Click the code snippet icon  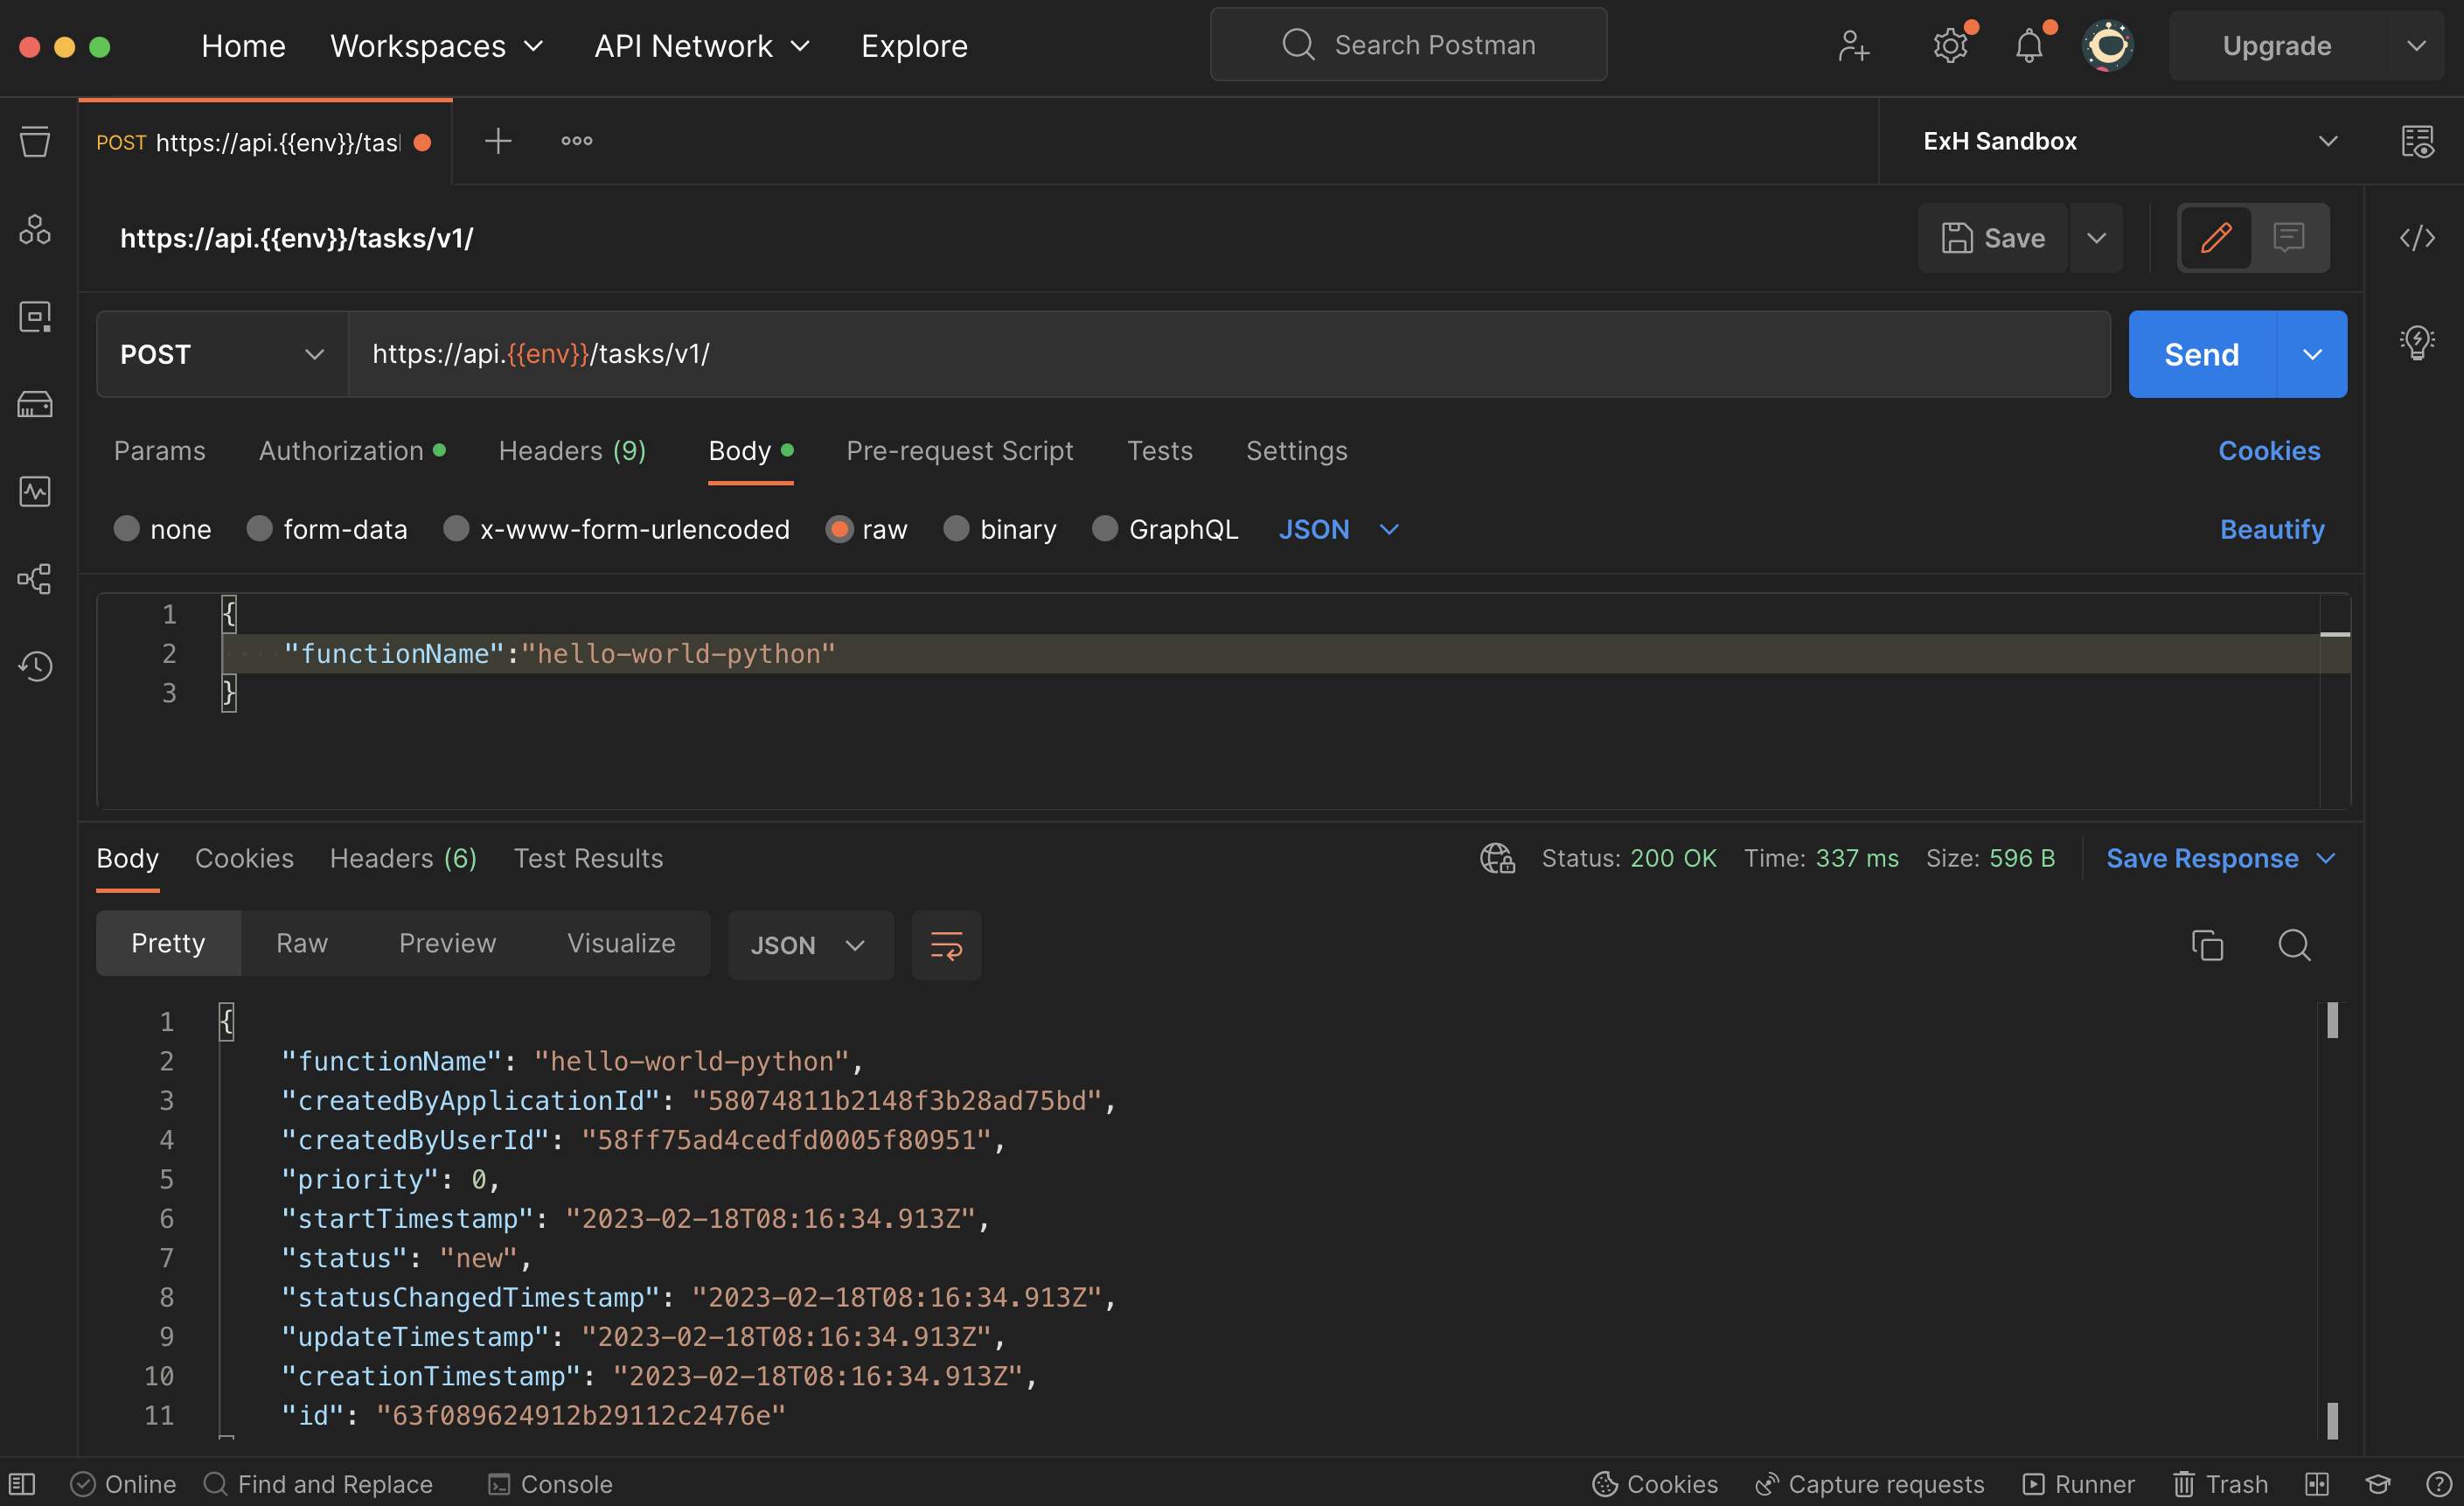click(2416, 238)
